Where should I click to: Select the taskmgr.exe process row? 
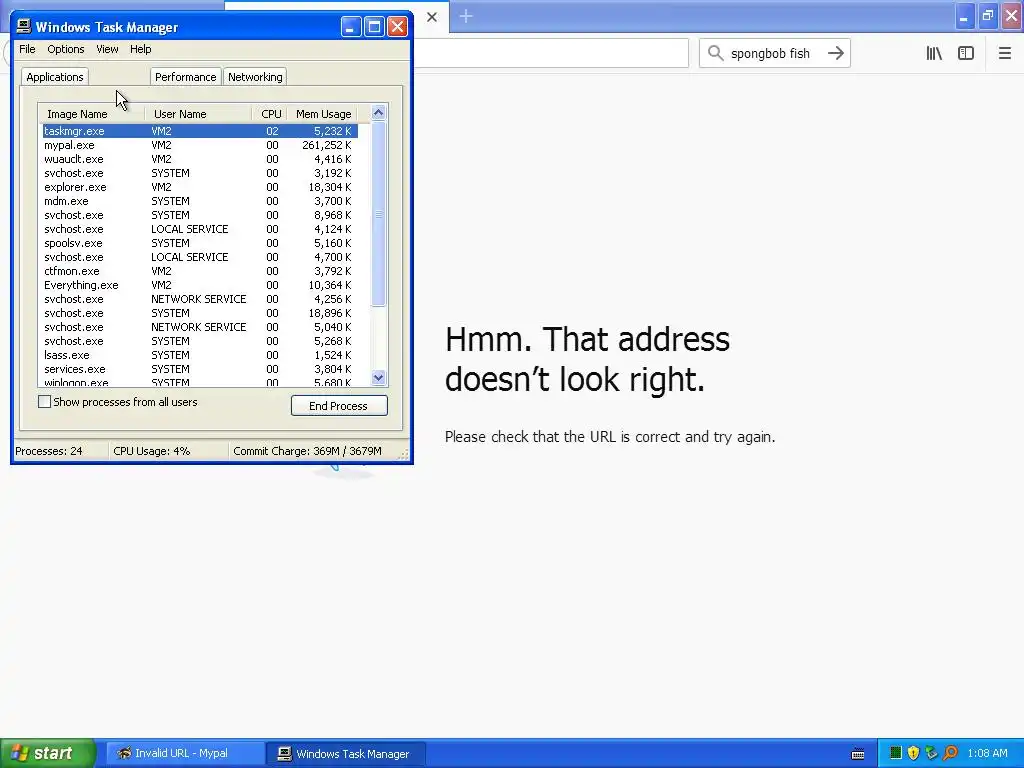[x=200, y=131]
